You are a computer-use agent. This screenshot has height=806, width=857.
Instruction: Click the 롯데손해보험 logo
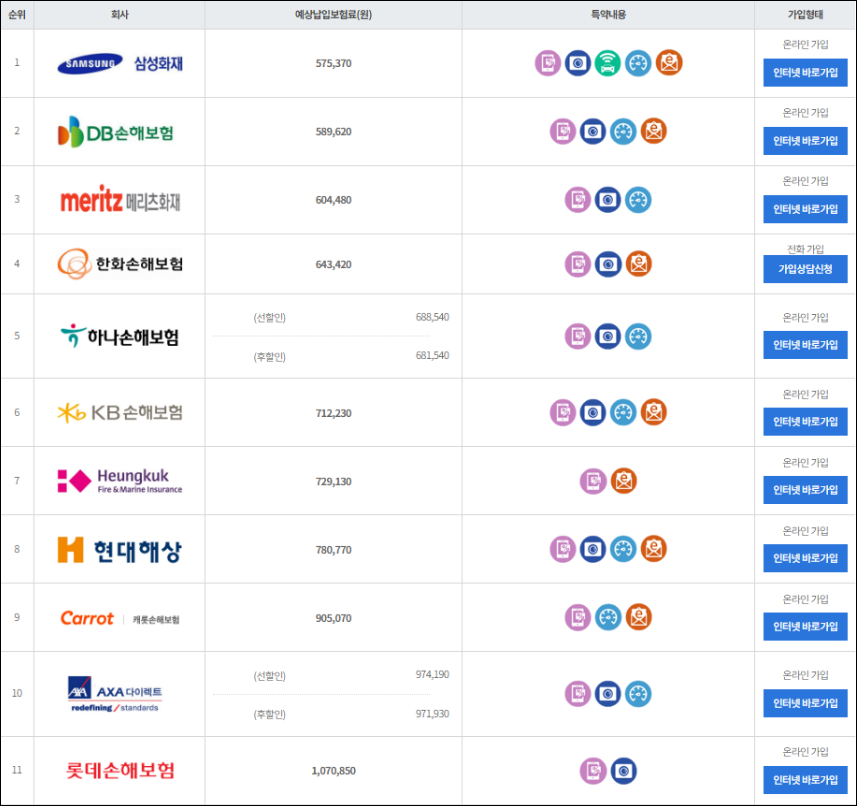coord(120,770)
